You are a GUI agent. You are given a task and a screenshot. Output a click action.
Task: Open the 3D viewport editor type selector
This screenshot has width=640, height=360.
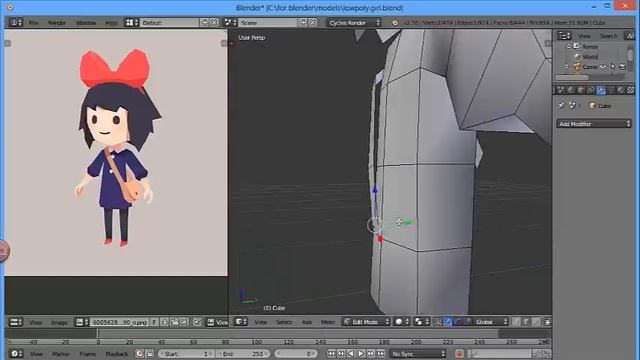click(x=240, y=322)
